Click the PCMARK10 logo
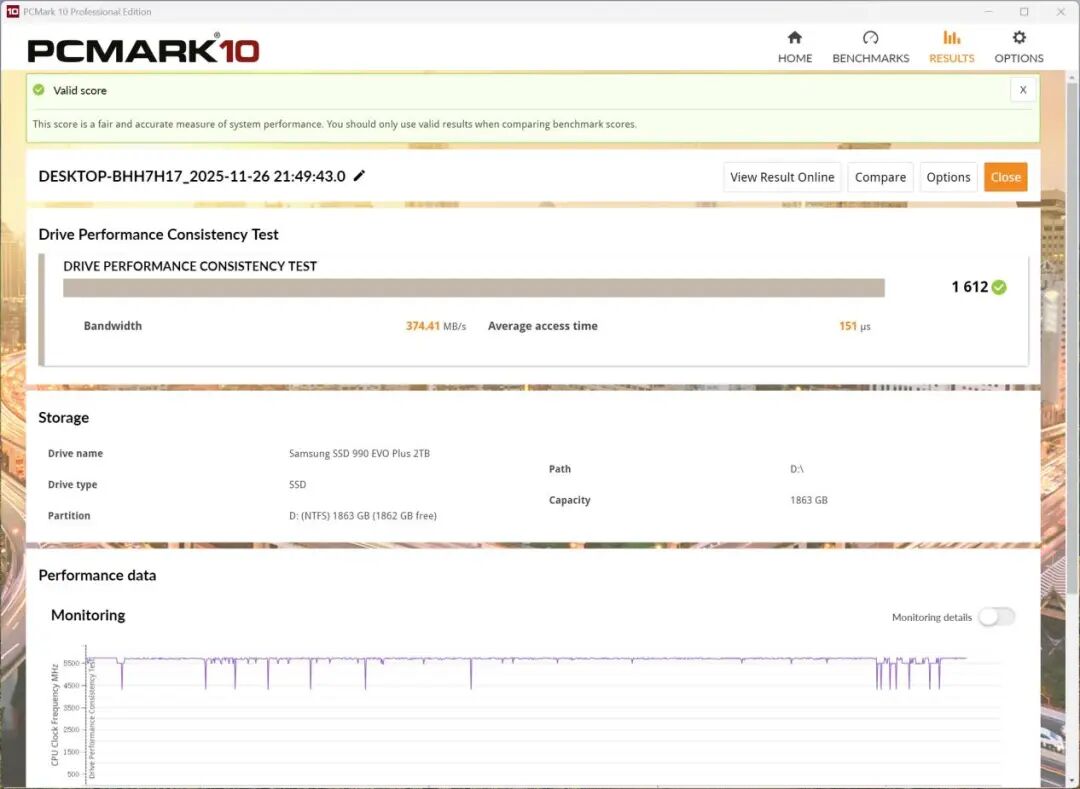Image resolution: width=1080 pixels, height=789 pixels. pos(143,51)
